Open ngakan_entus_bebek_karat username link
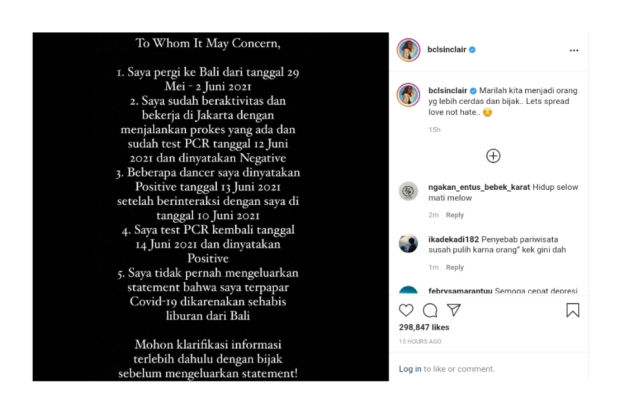The height and width of the screenshot is (413, 620). click(479, 187)
